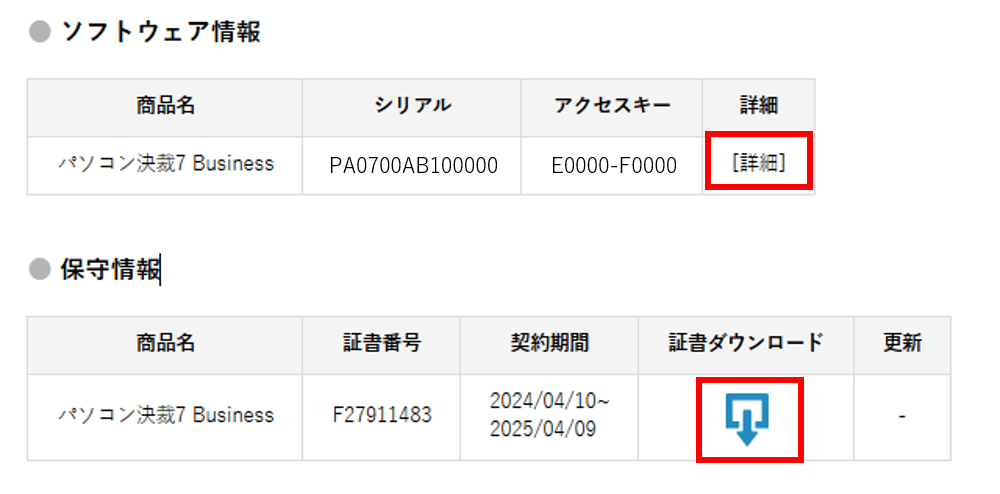Viewport: 1000px width, 494px height.
Task: Click the 更新 column header
Action: point(902,344)
